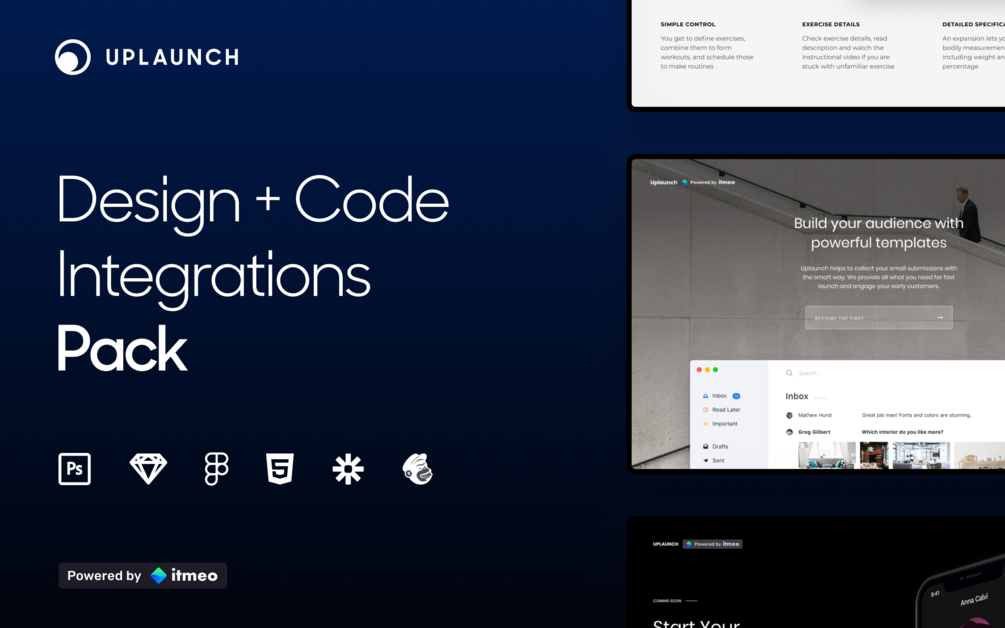
Task: Click UPLAUNCH logo in dark bottom mockup
Action: 665,544
